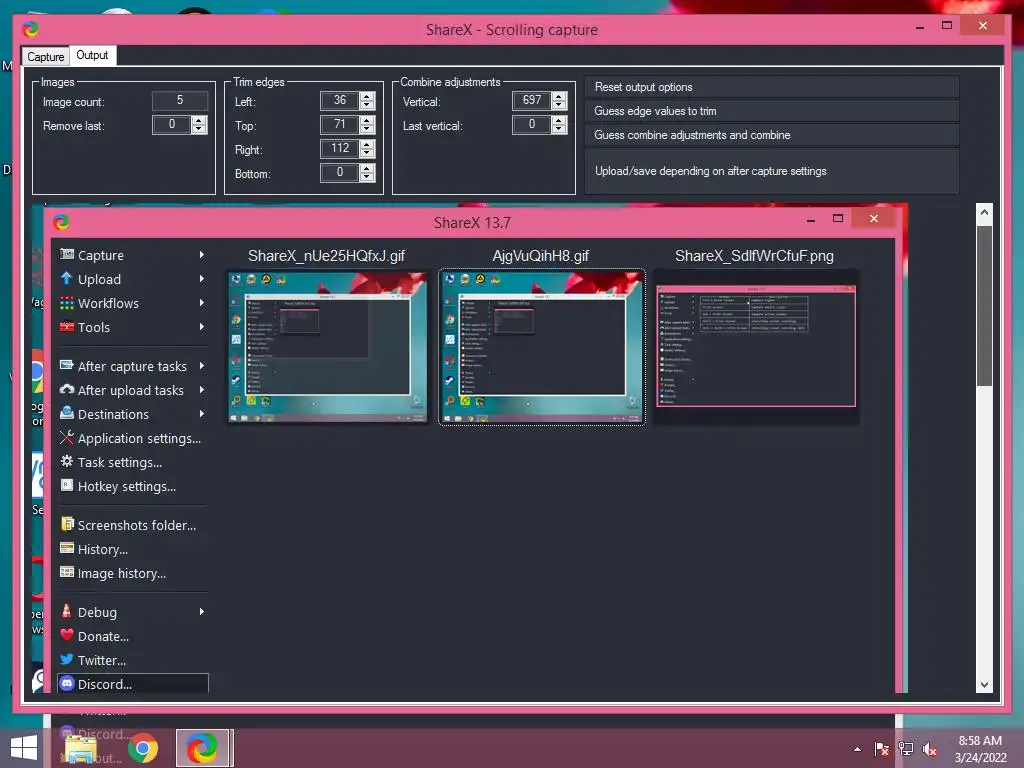The width and height of the screenshot is (1024, 768).
Task: Show hidden tray icons arrow
Action: click(857, 750)
